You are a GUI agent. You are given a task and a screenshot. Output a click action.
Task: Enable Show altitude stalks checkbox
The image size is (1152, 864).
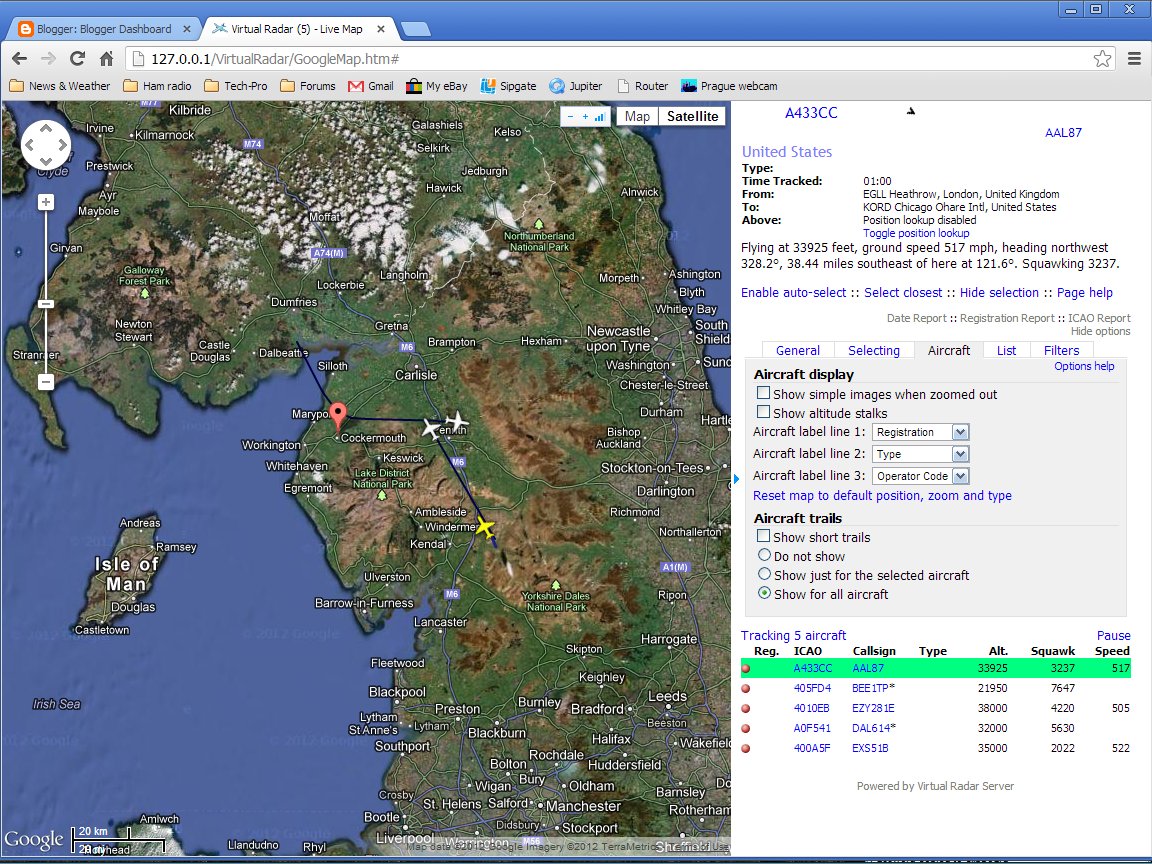pos(764,412)
